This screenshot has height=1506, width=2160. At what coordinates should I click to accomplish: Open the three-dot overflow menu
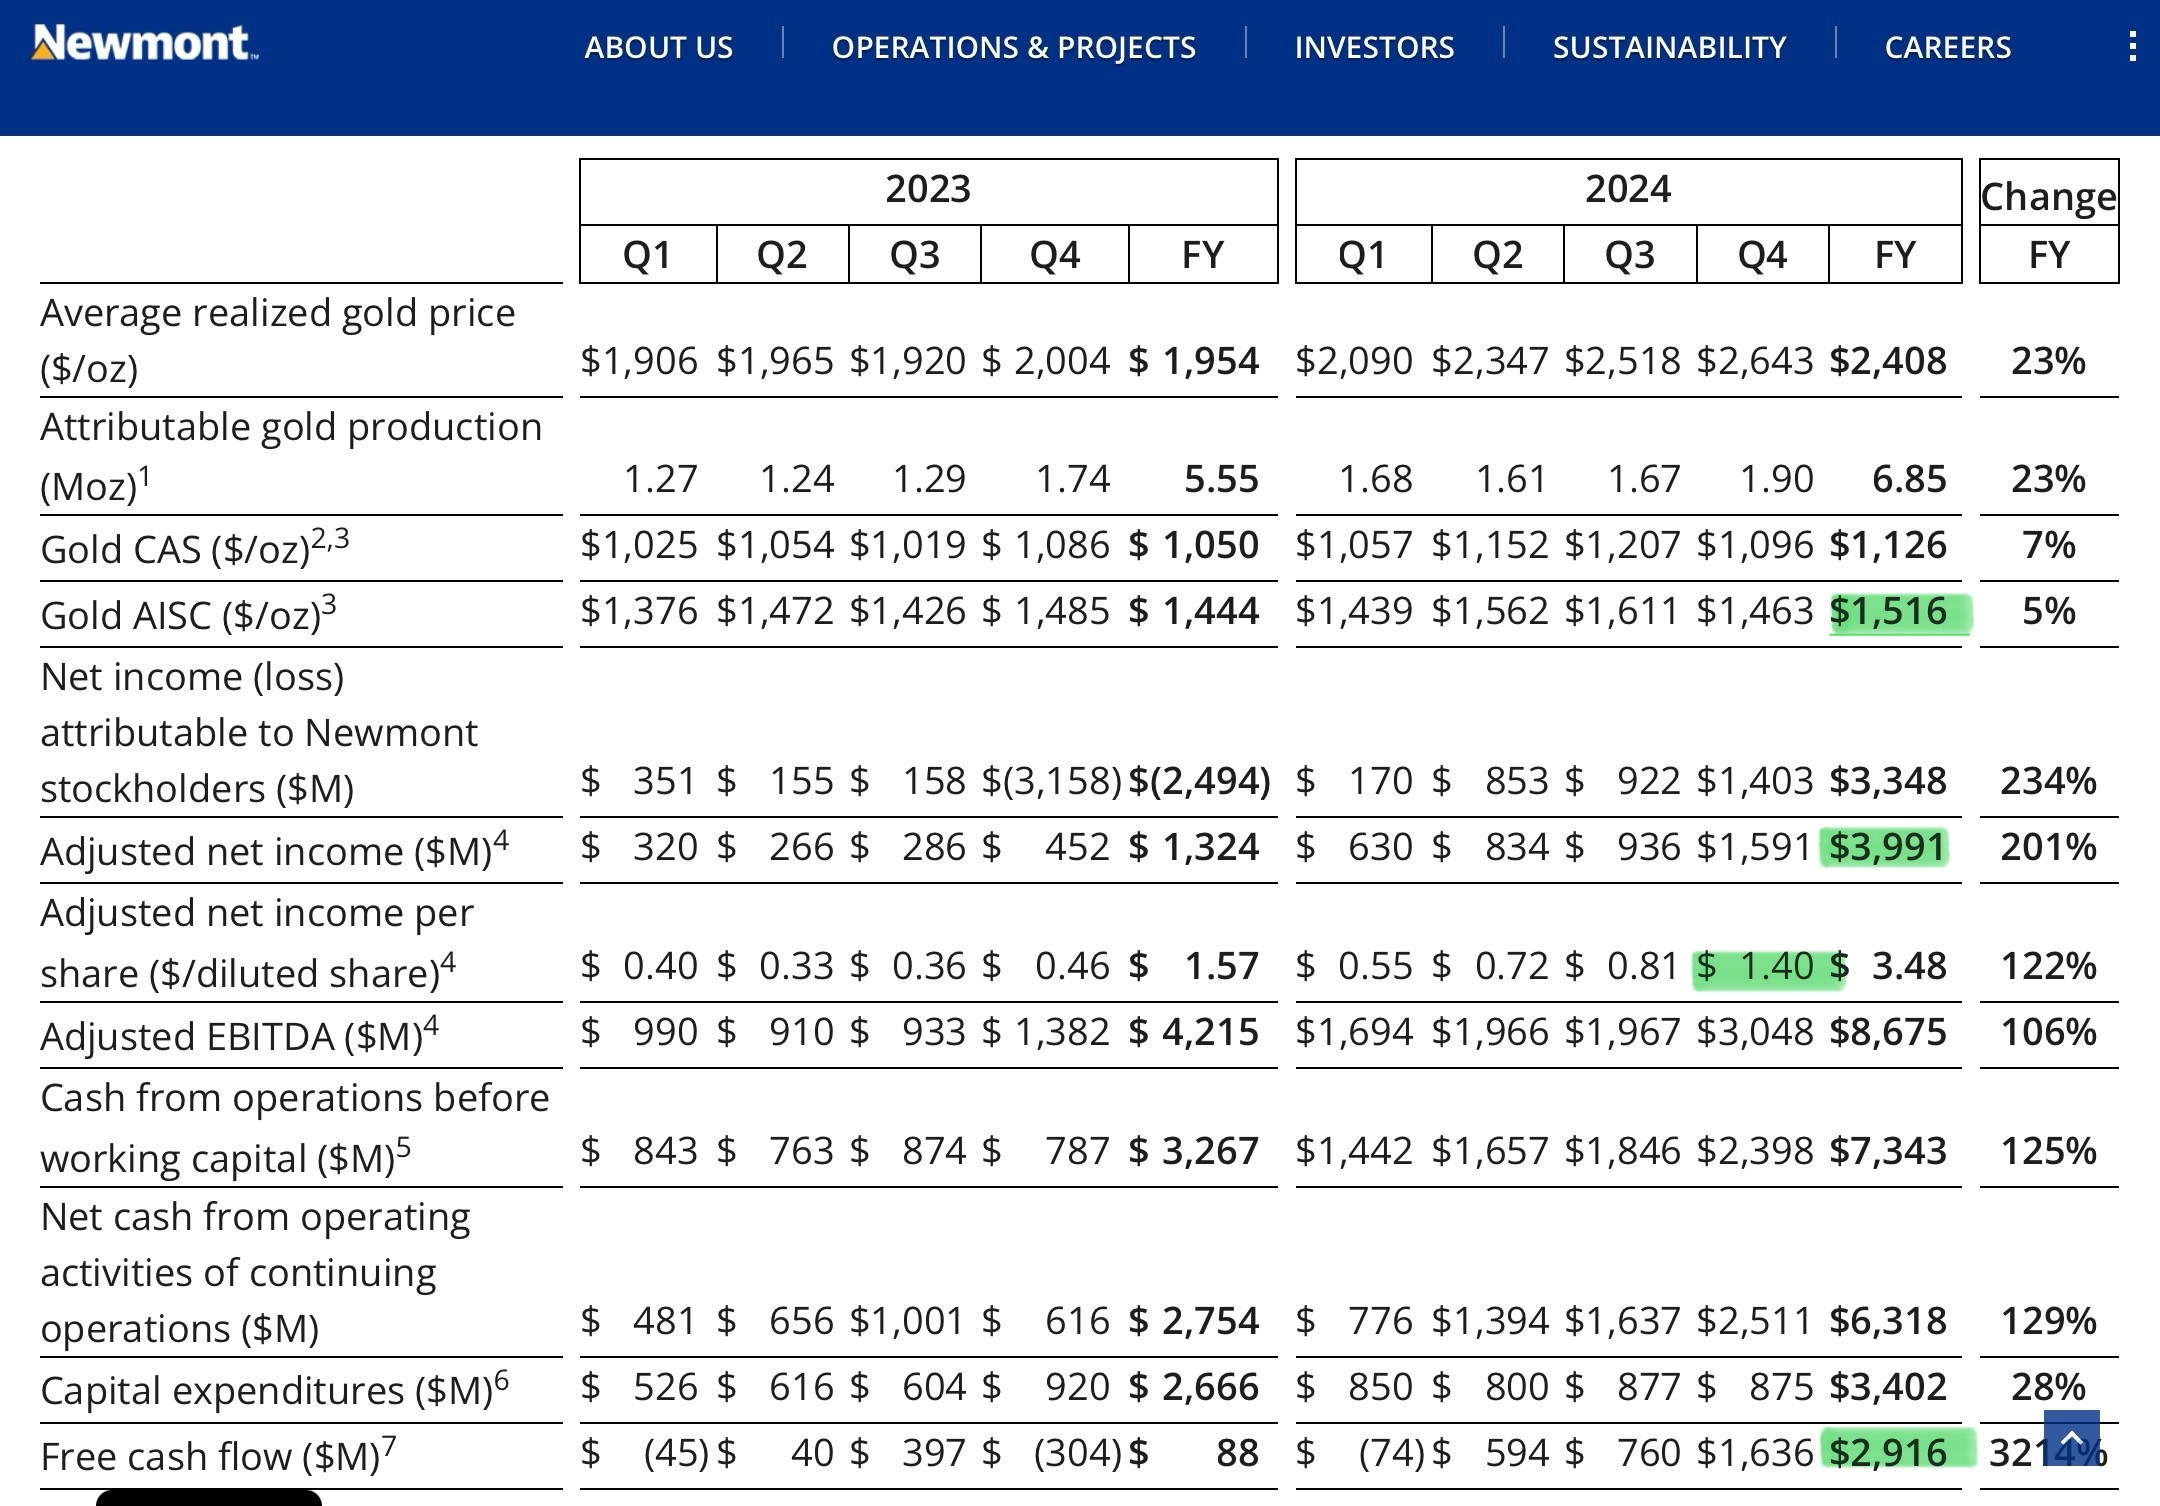(x=2132, y=46)
